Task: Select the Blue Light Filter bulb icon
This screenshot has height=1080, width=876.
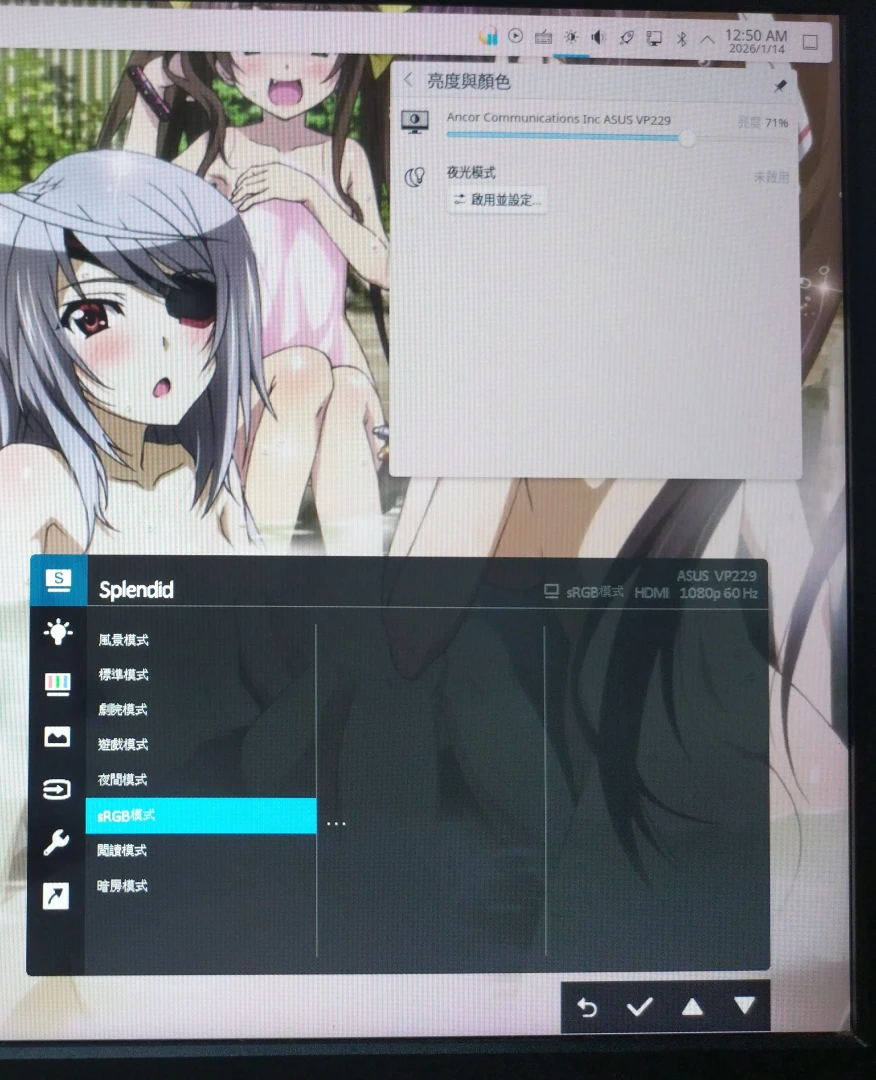Action: 58,632
